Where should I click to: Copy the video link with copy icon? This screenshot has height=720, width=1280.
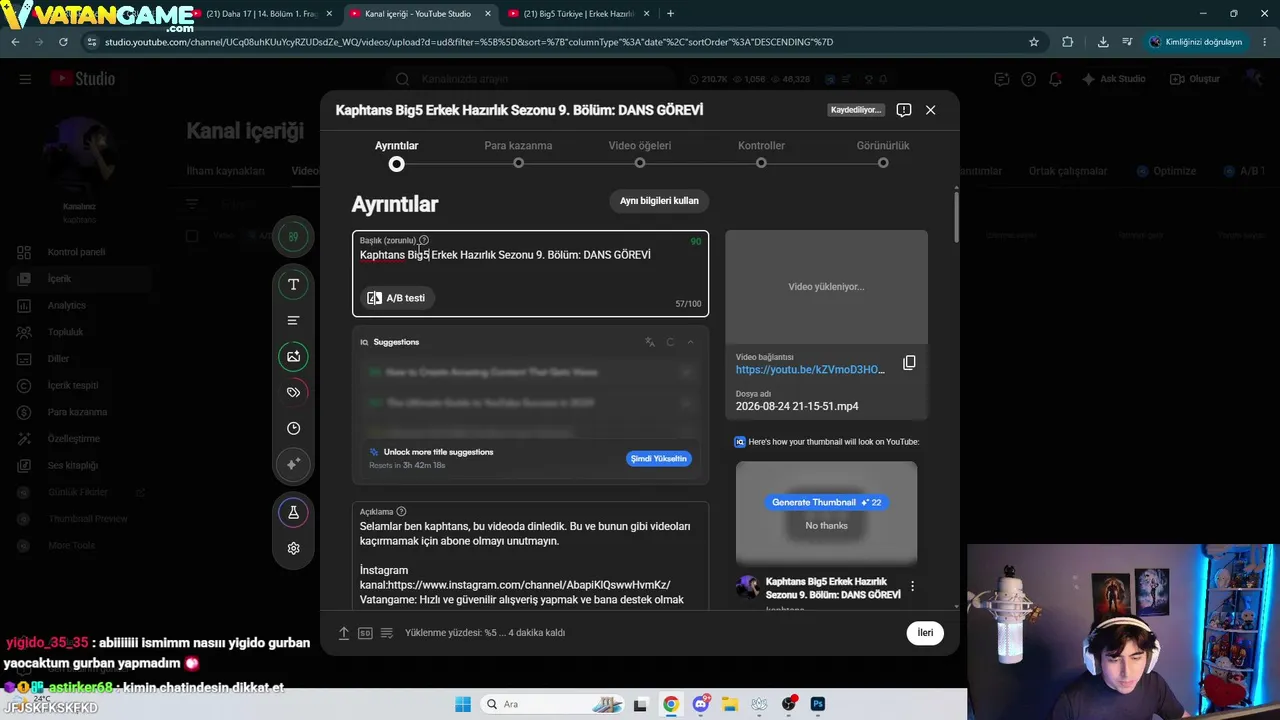click(909, 363)
